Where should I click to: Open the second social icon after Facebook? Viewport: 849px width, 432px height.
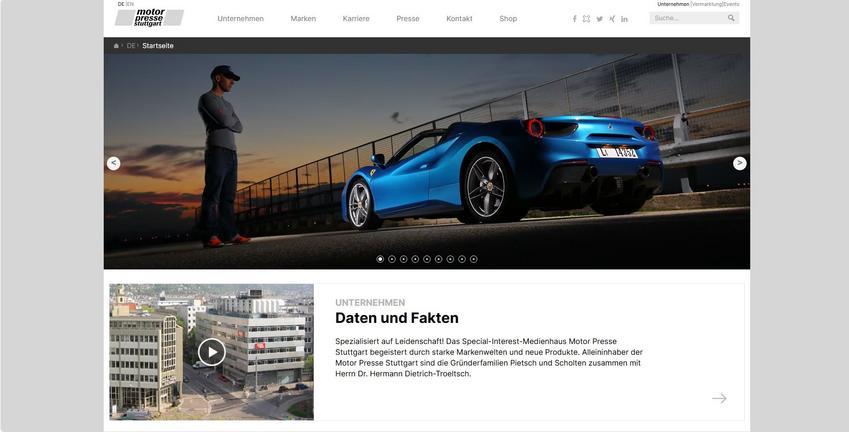(586, 19)
